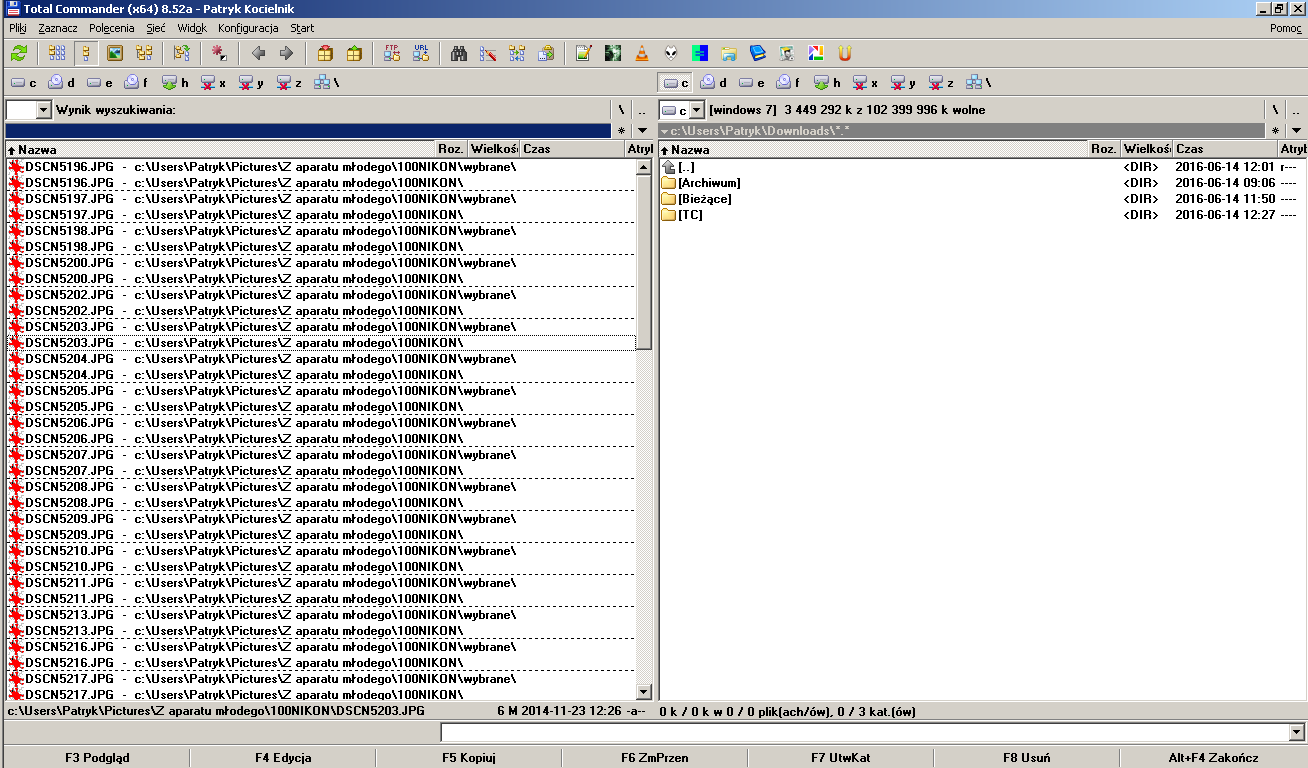Open the Sieć menu

tap(155, 28)
